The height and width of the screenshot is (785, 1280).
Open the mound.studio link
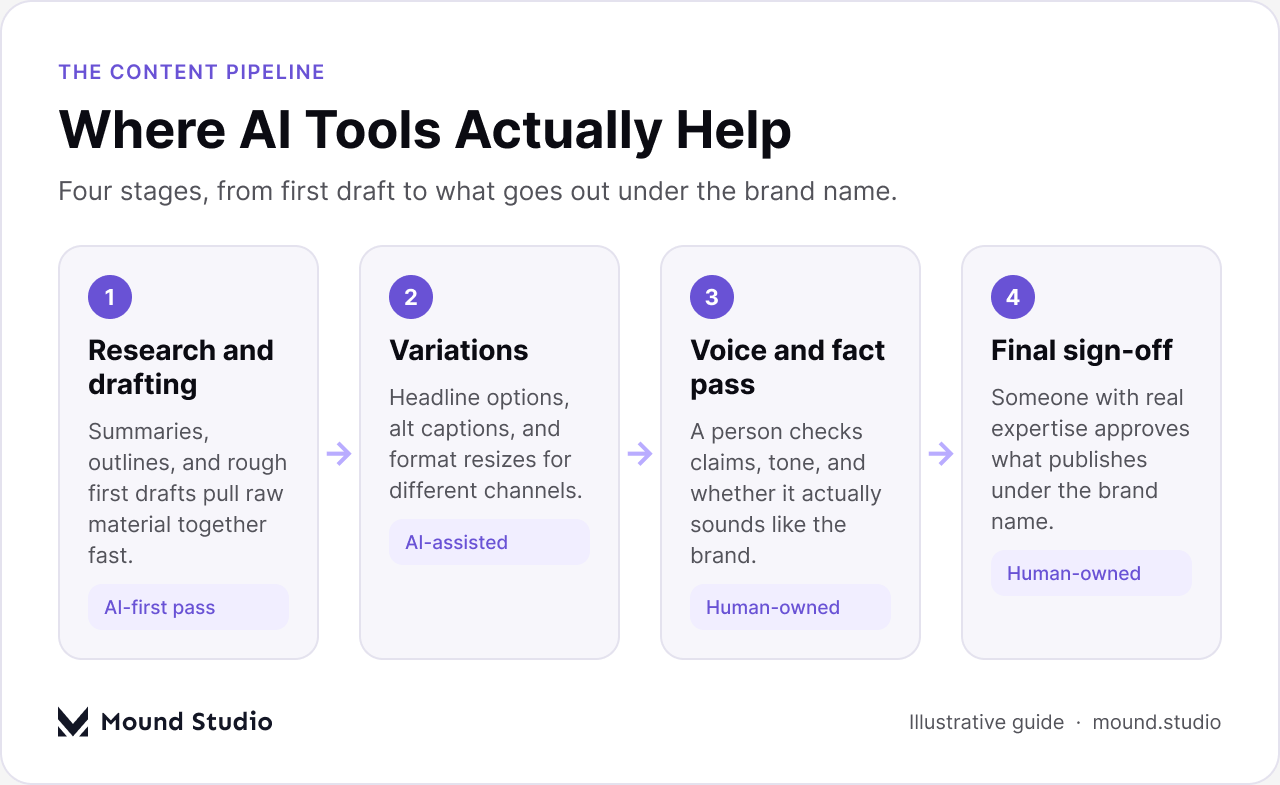click(1156, 722)
